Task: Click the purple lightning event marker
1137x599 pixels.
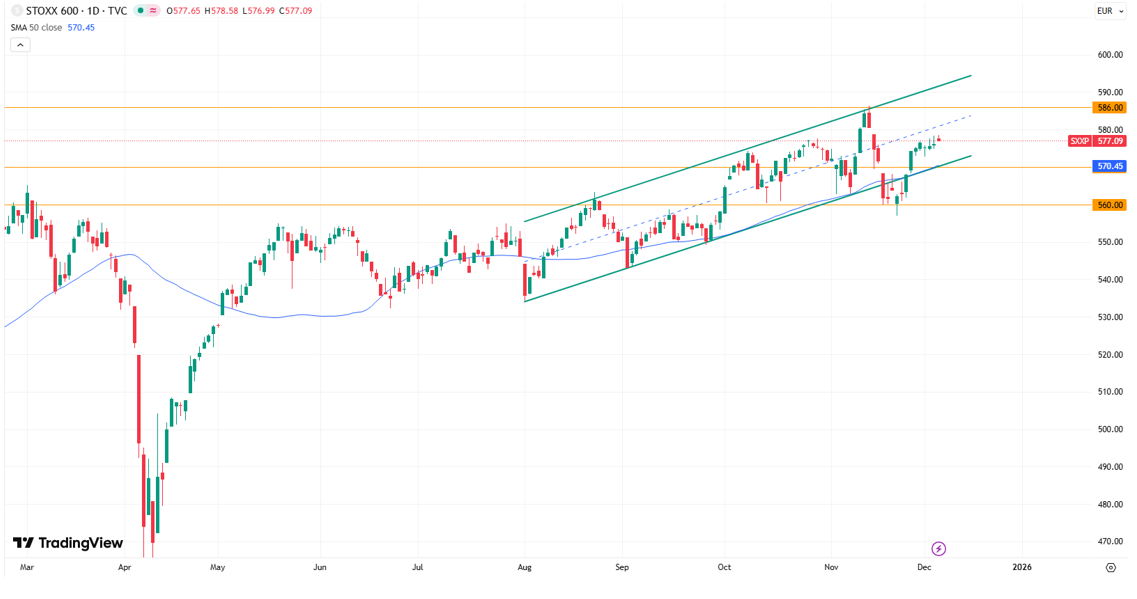Action: click(x=938, y=548)
